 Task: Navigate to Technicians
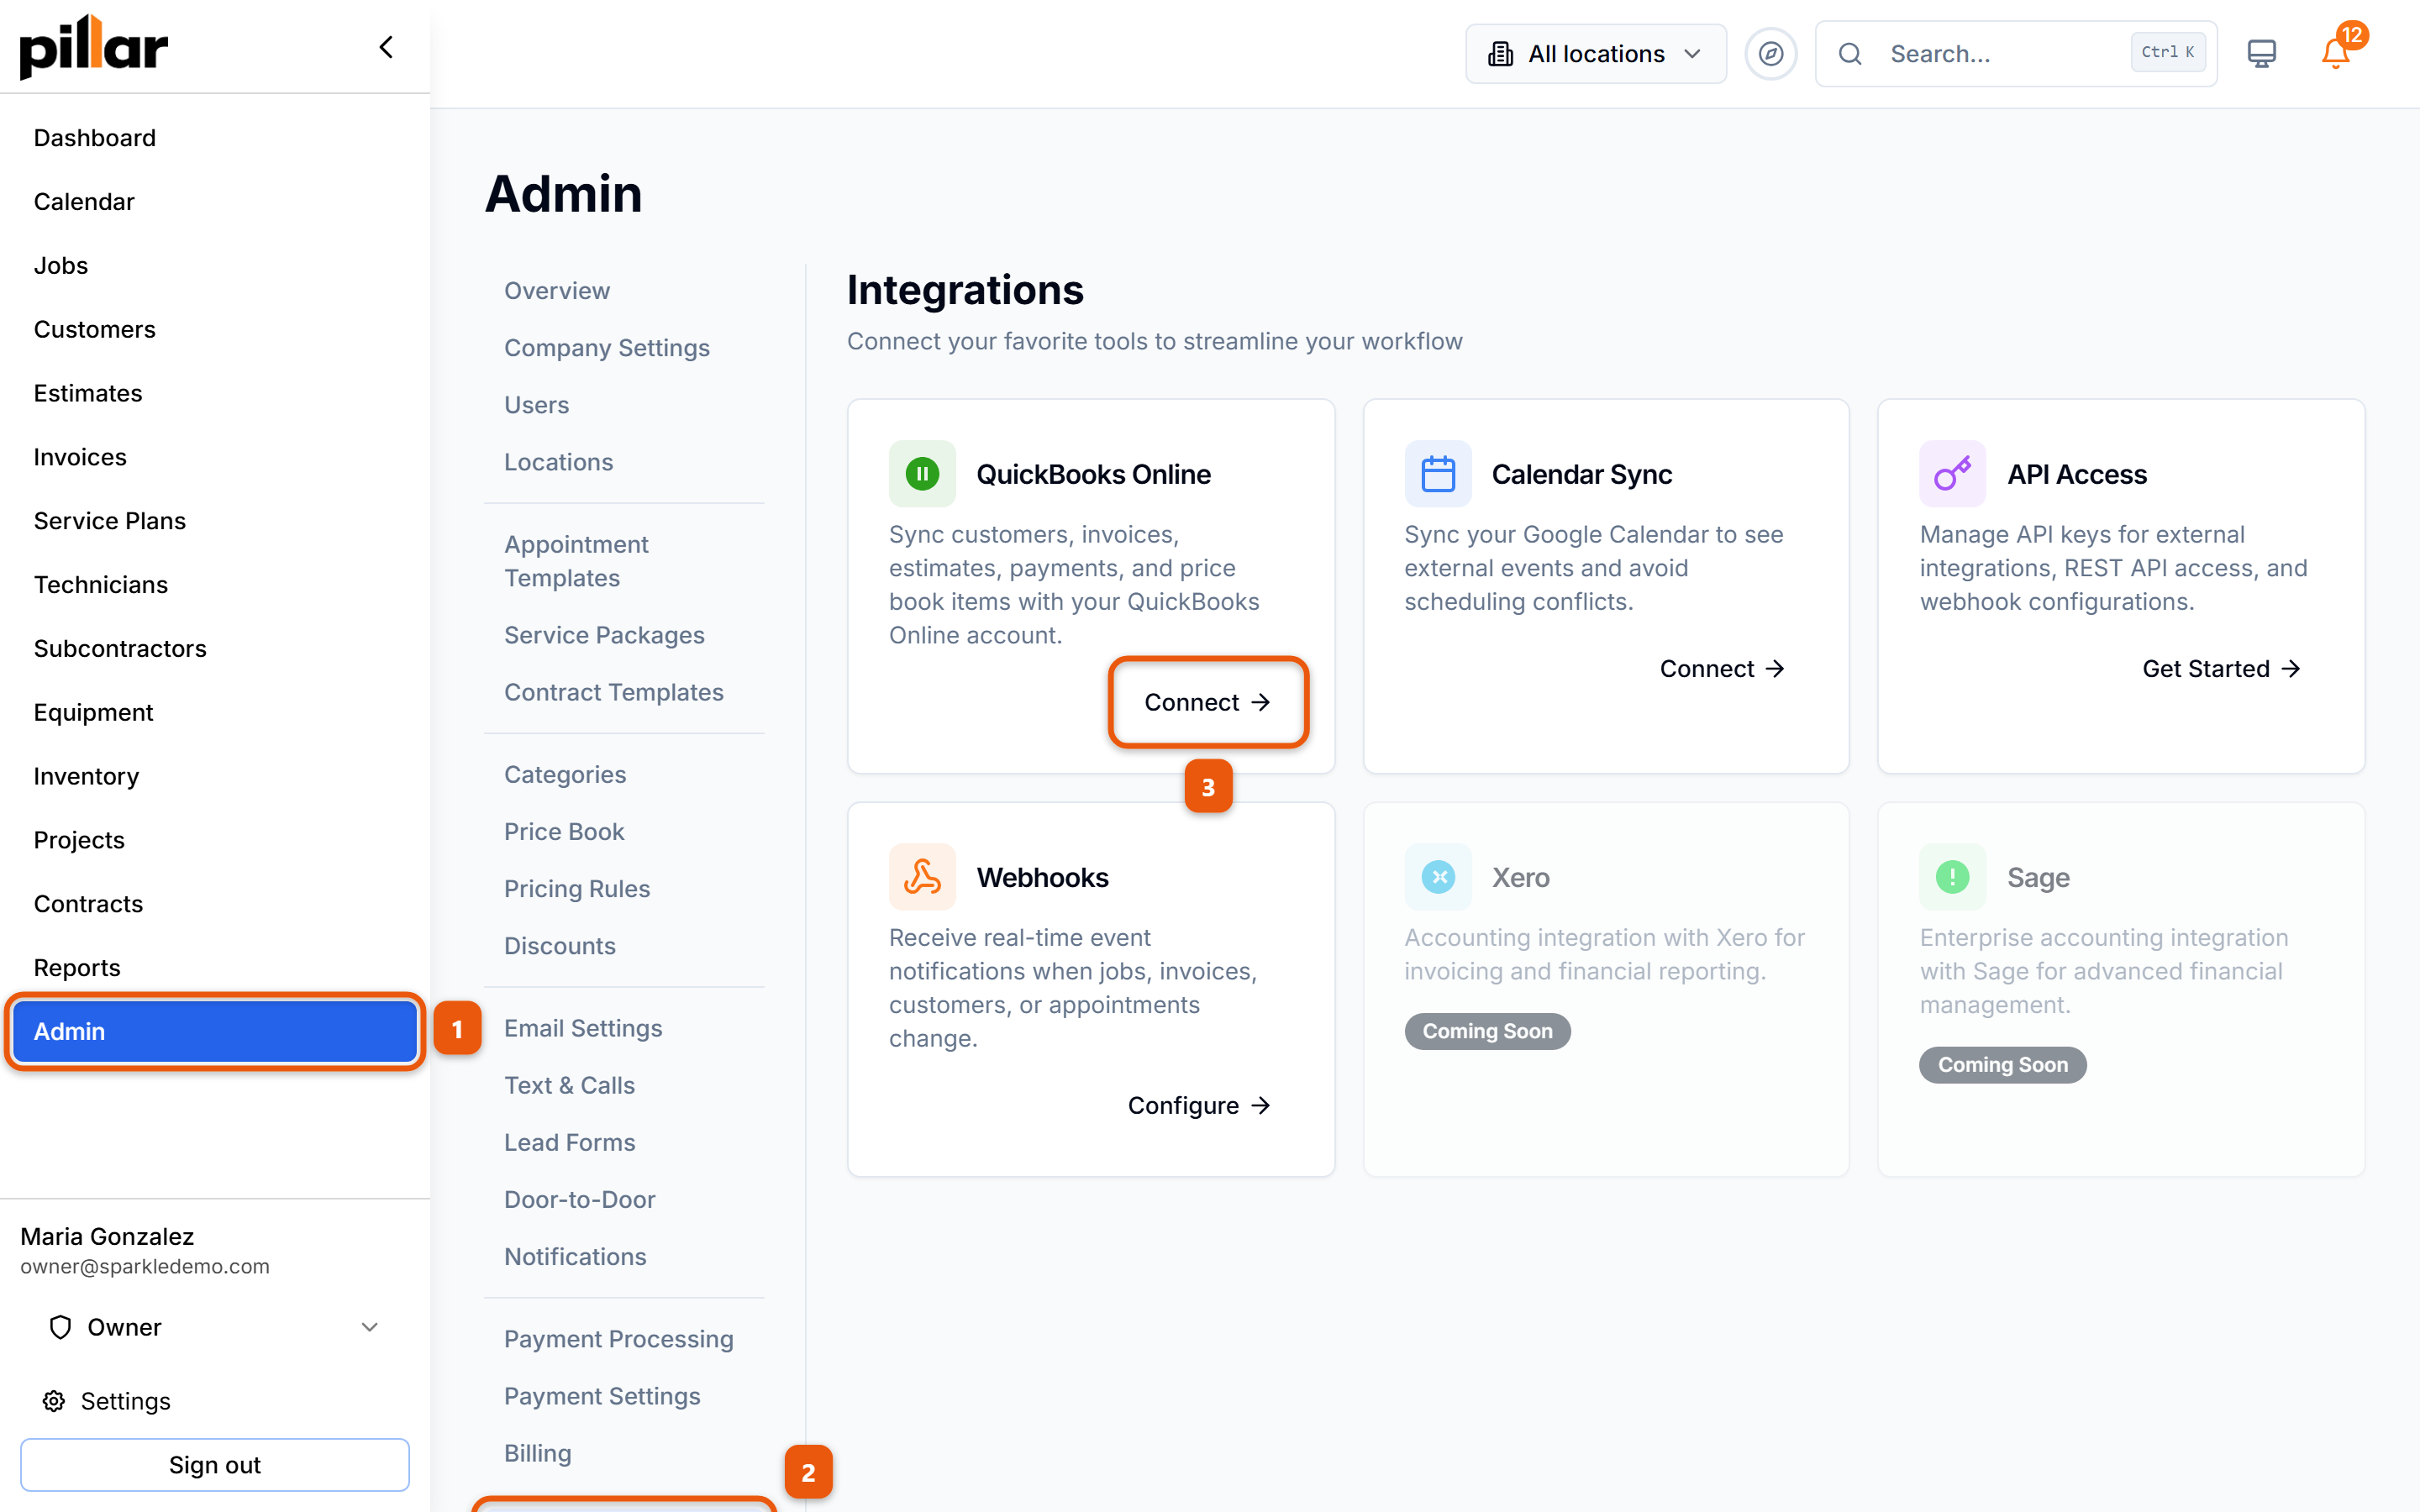coord(215,585)
